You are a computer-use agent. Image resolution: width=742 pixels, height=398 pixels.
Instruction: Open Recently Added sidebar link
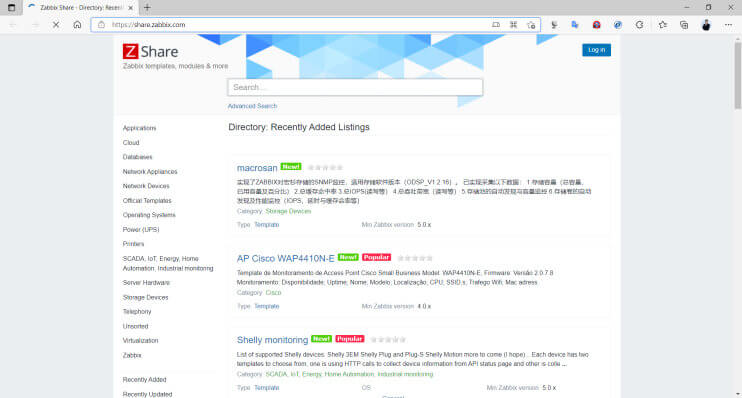pos(144,380)
